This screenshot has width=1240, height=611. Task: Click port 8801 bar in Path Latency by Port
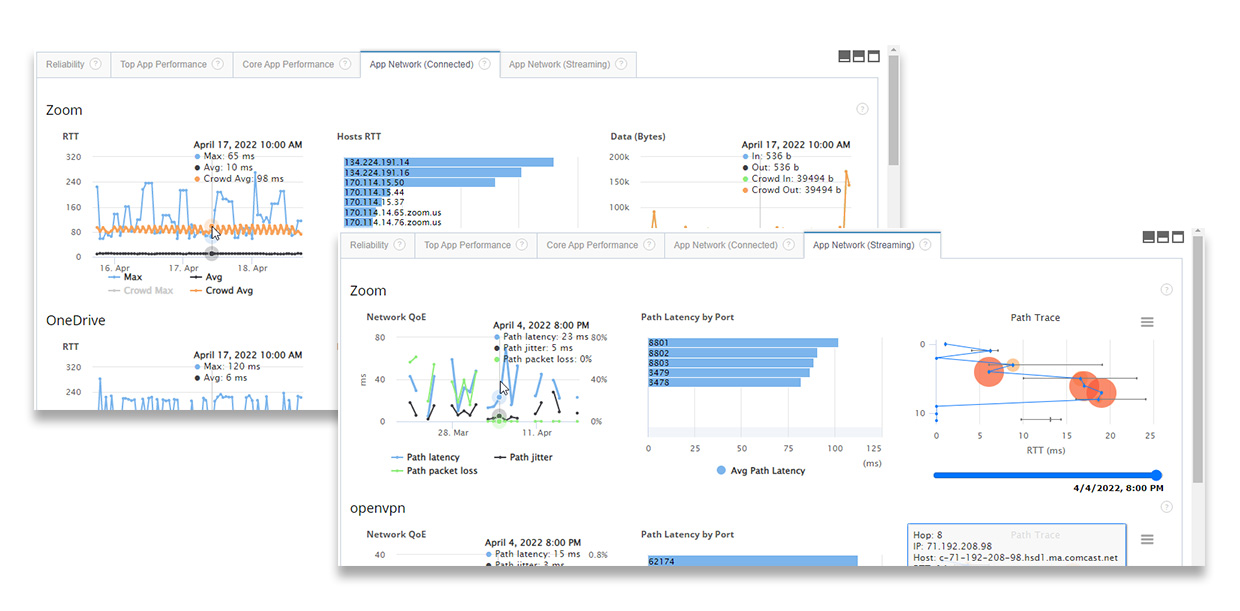click(x=743, y=343)
